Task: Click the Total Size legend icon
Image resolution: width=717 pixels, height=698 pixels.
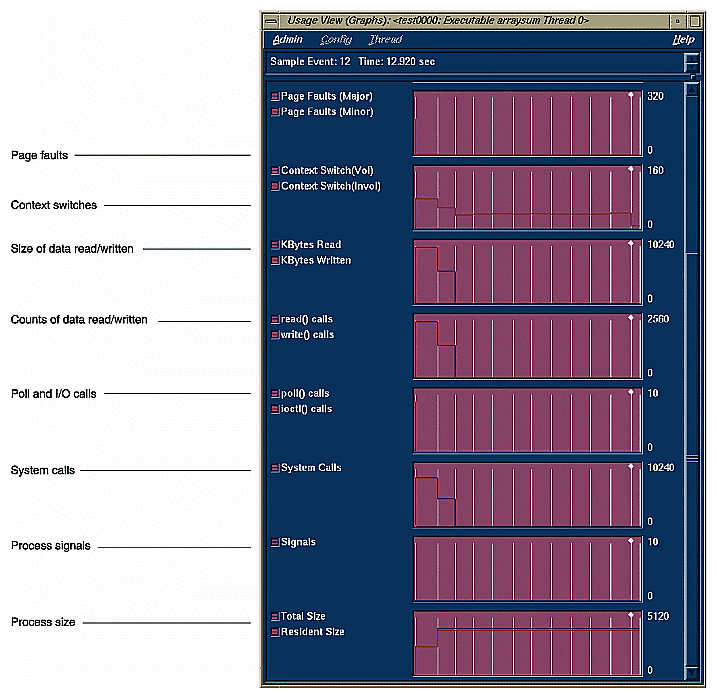Action: [x=275, y=617]
